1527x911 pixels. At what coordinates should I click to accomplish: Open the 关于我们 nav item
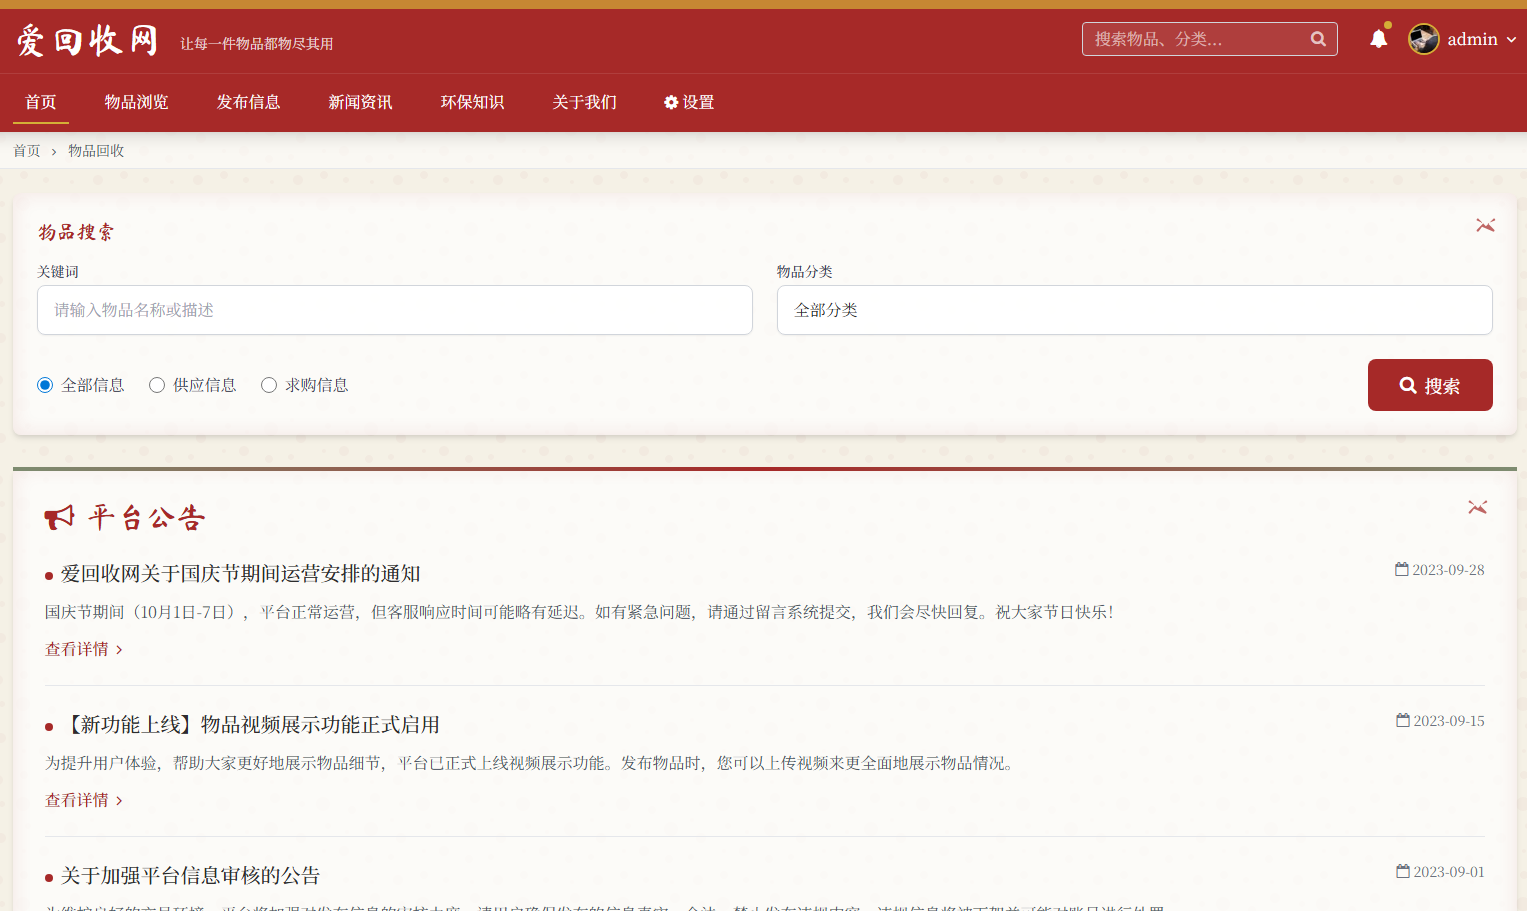(x=585, y=102)
